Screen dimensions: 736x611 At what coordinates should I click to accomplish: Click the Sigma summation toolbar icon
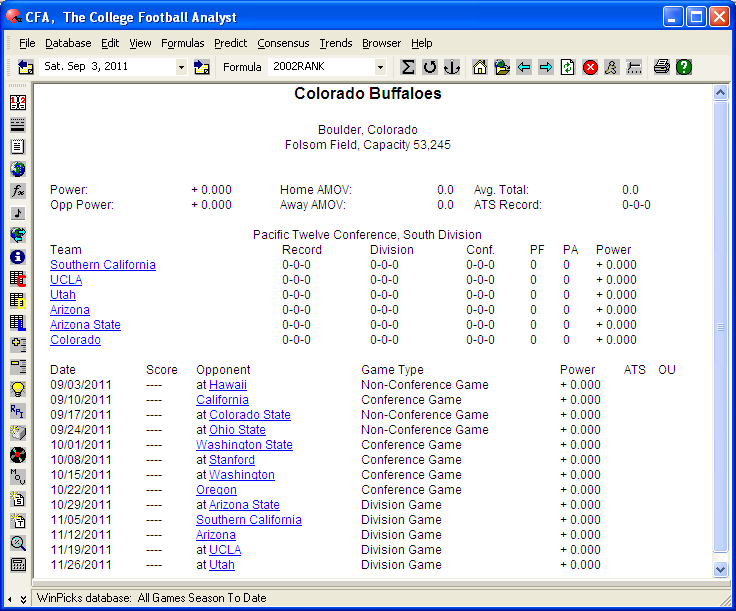[x=407, y=67]
